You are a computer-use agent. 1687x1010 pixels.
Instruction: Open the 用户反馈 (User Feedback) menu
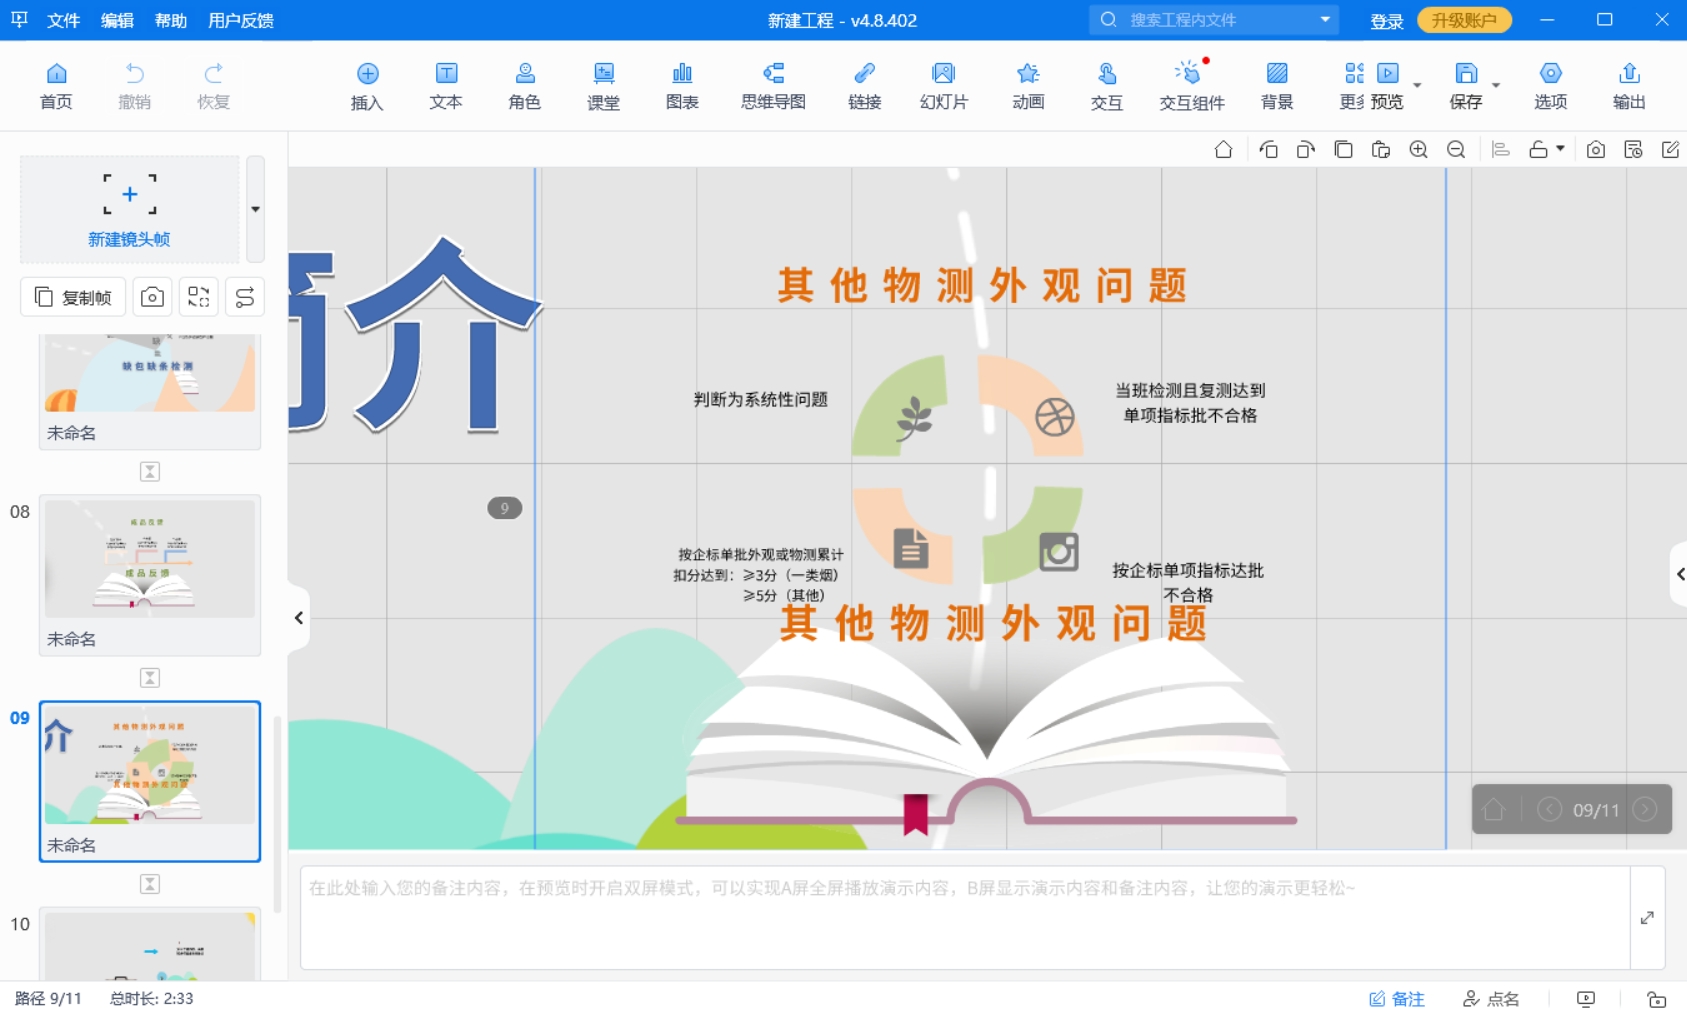pos(240,20)
